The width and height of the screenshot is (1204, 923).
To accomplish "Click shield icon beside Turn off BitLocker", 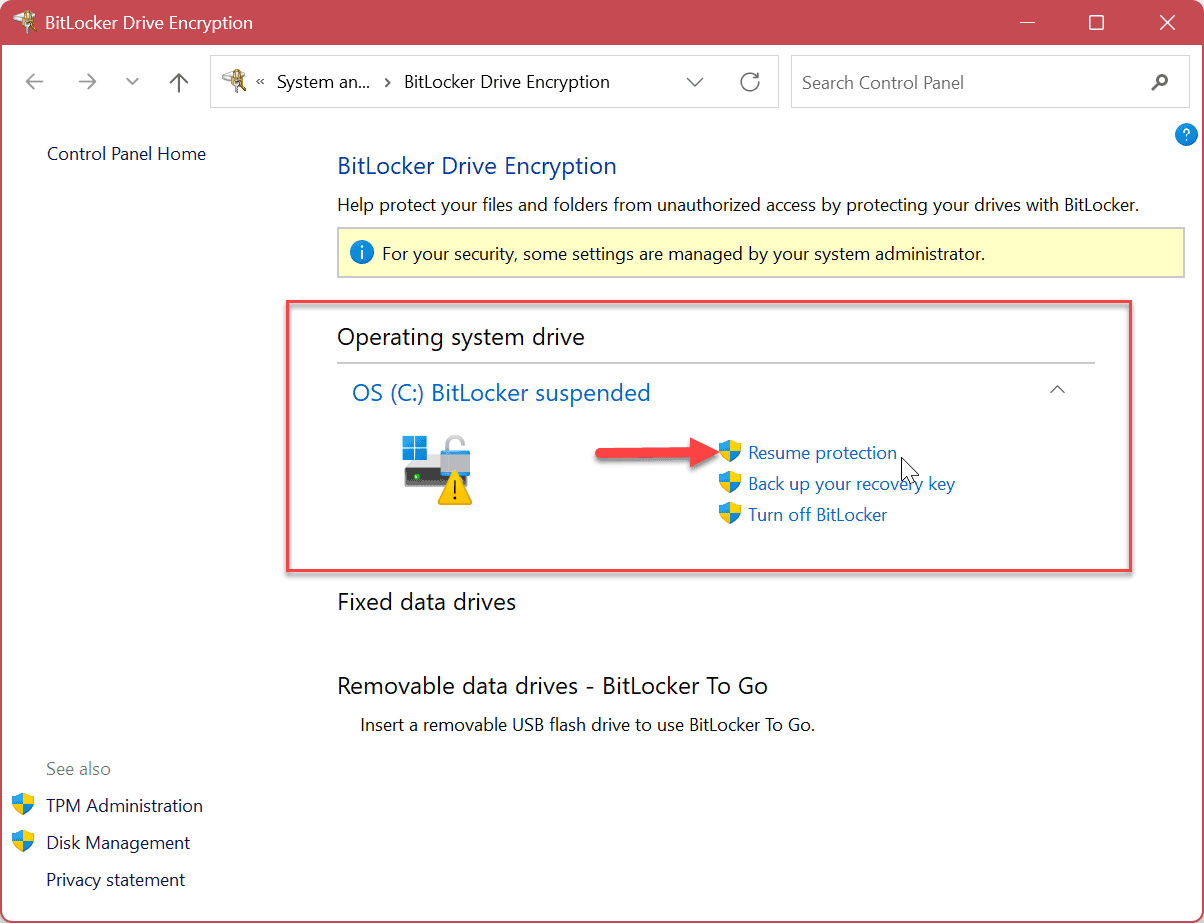I will pyautogui.click(x=730, y=514).
